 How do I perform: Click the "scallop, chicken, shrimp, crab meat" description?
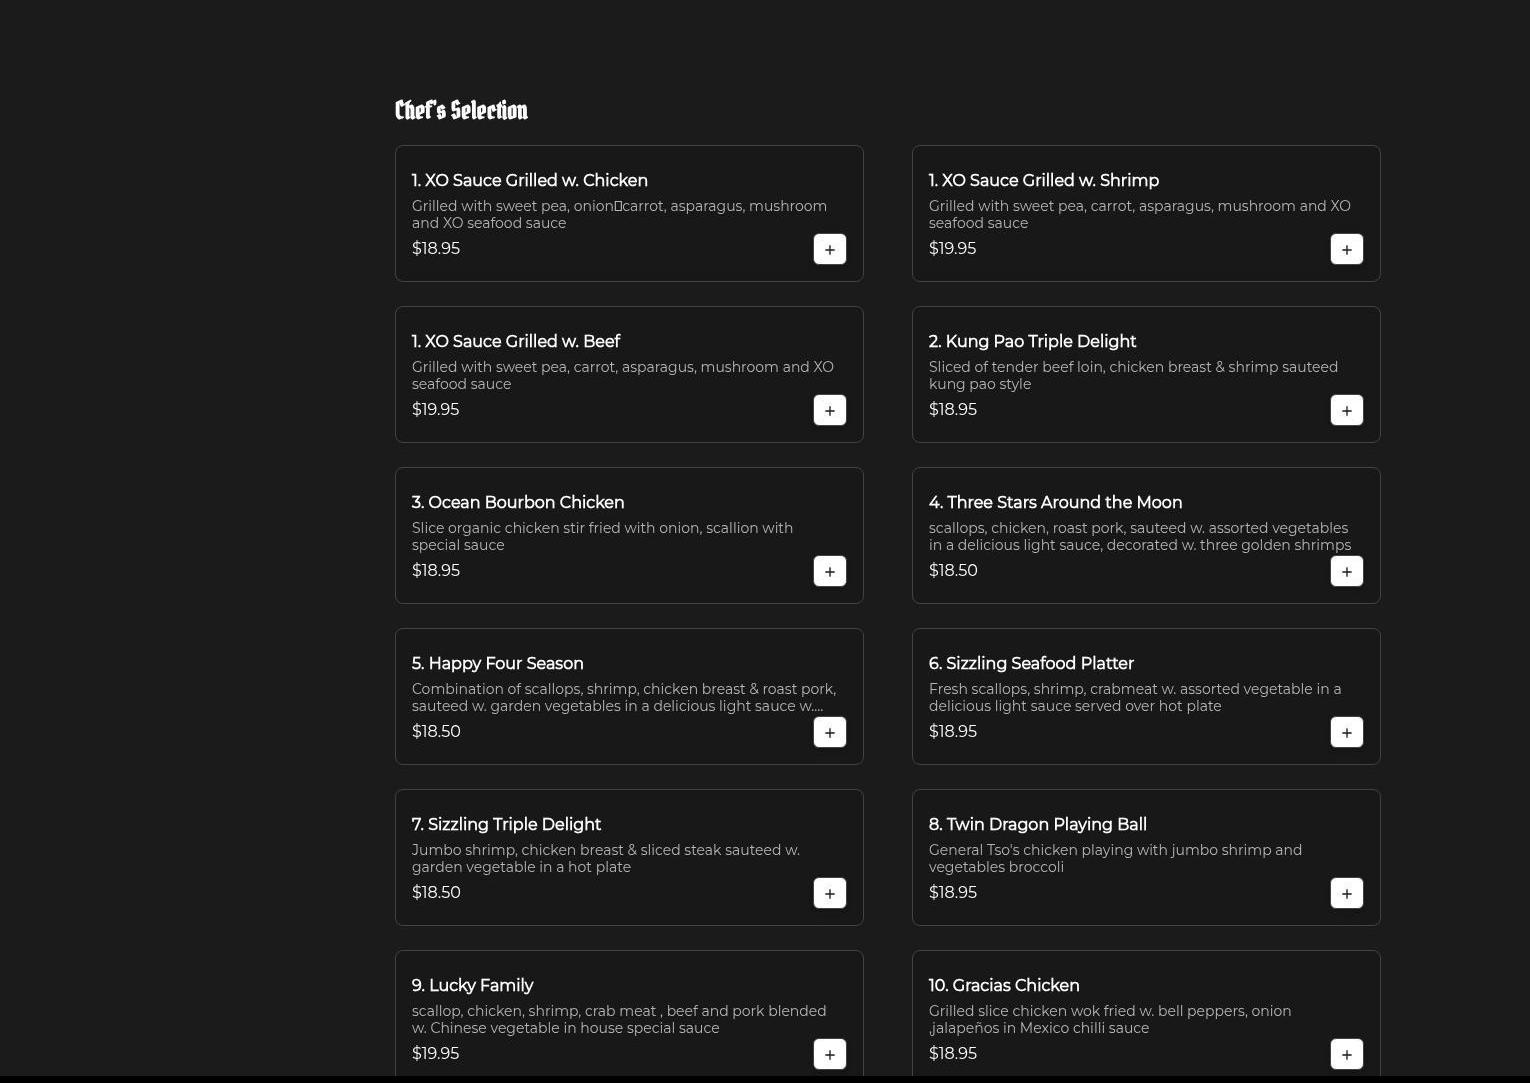pyautogui.click(x=619, y=1019)
